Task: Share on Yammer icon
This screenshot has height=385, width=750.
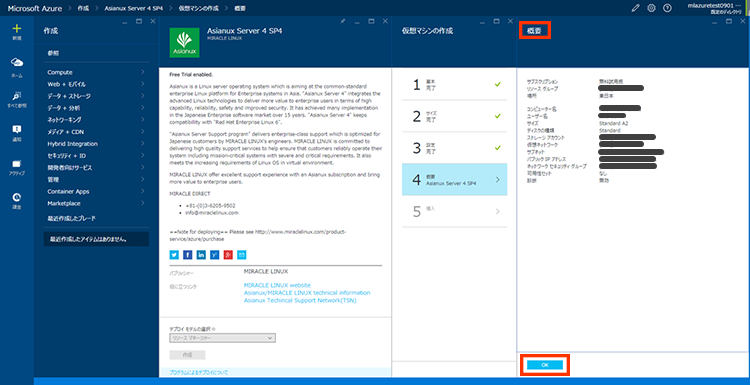Action: point(215,255)
